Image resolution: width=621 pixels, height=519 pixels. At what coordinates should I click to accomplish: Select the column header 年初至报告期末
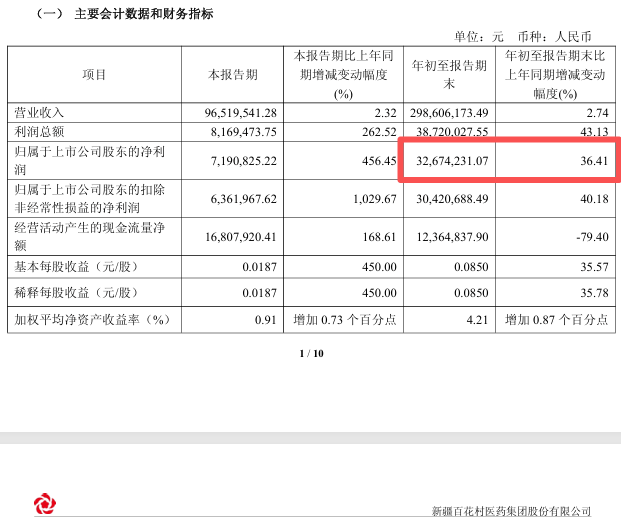click(449, 74)
